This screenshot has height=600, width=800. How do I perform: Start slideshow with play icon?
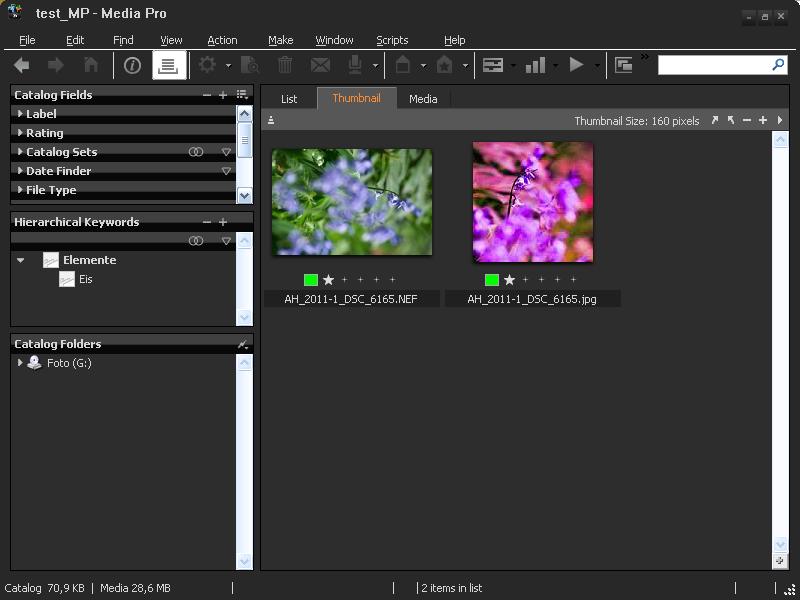point(577,65)
